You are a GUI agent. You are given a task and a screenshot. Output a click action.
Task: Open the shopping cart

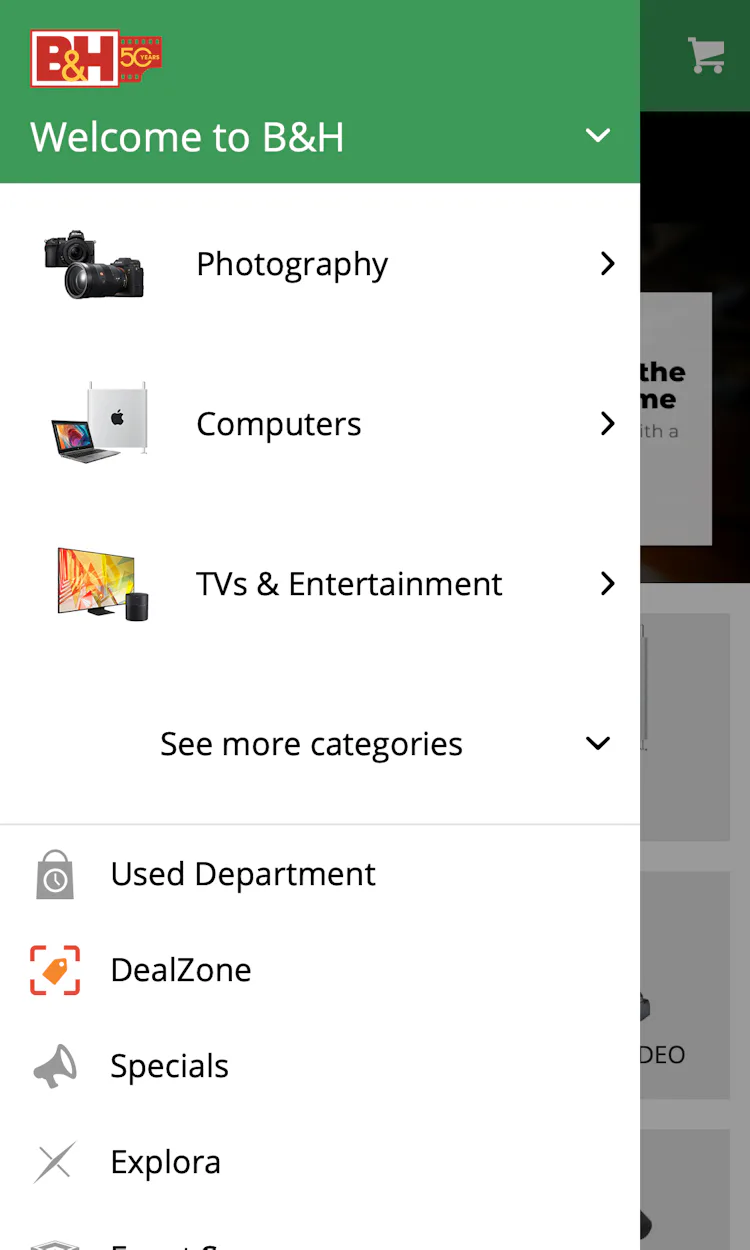(705, 55)
